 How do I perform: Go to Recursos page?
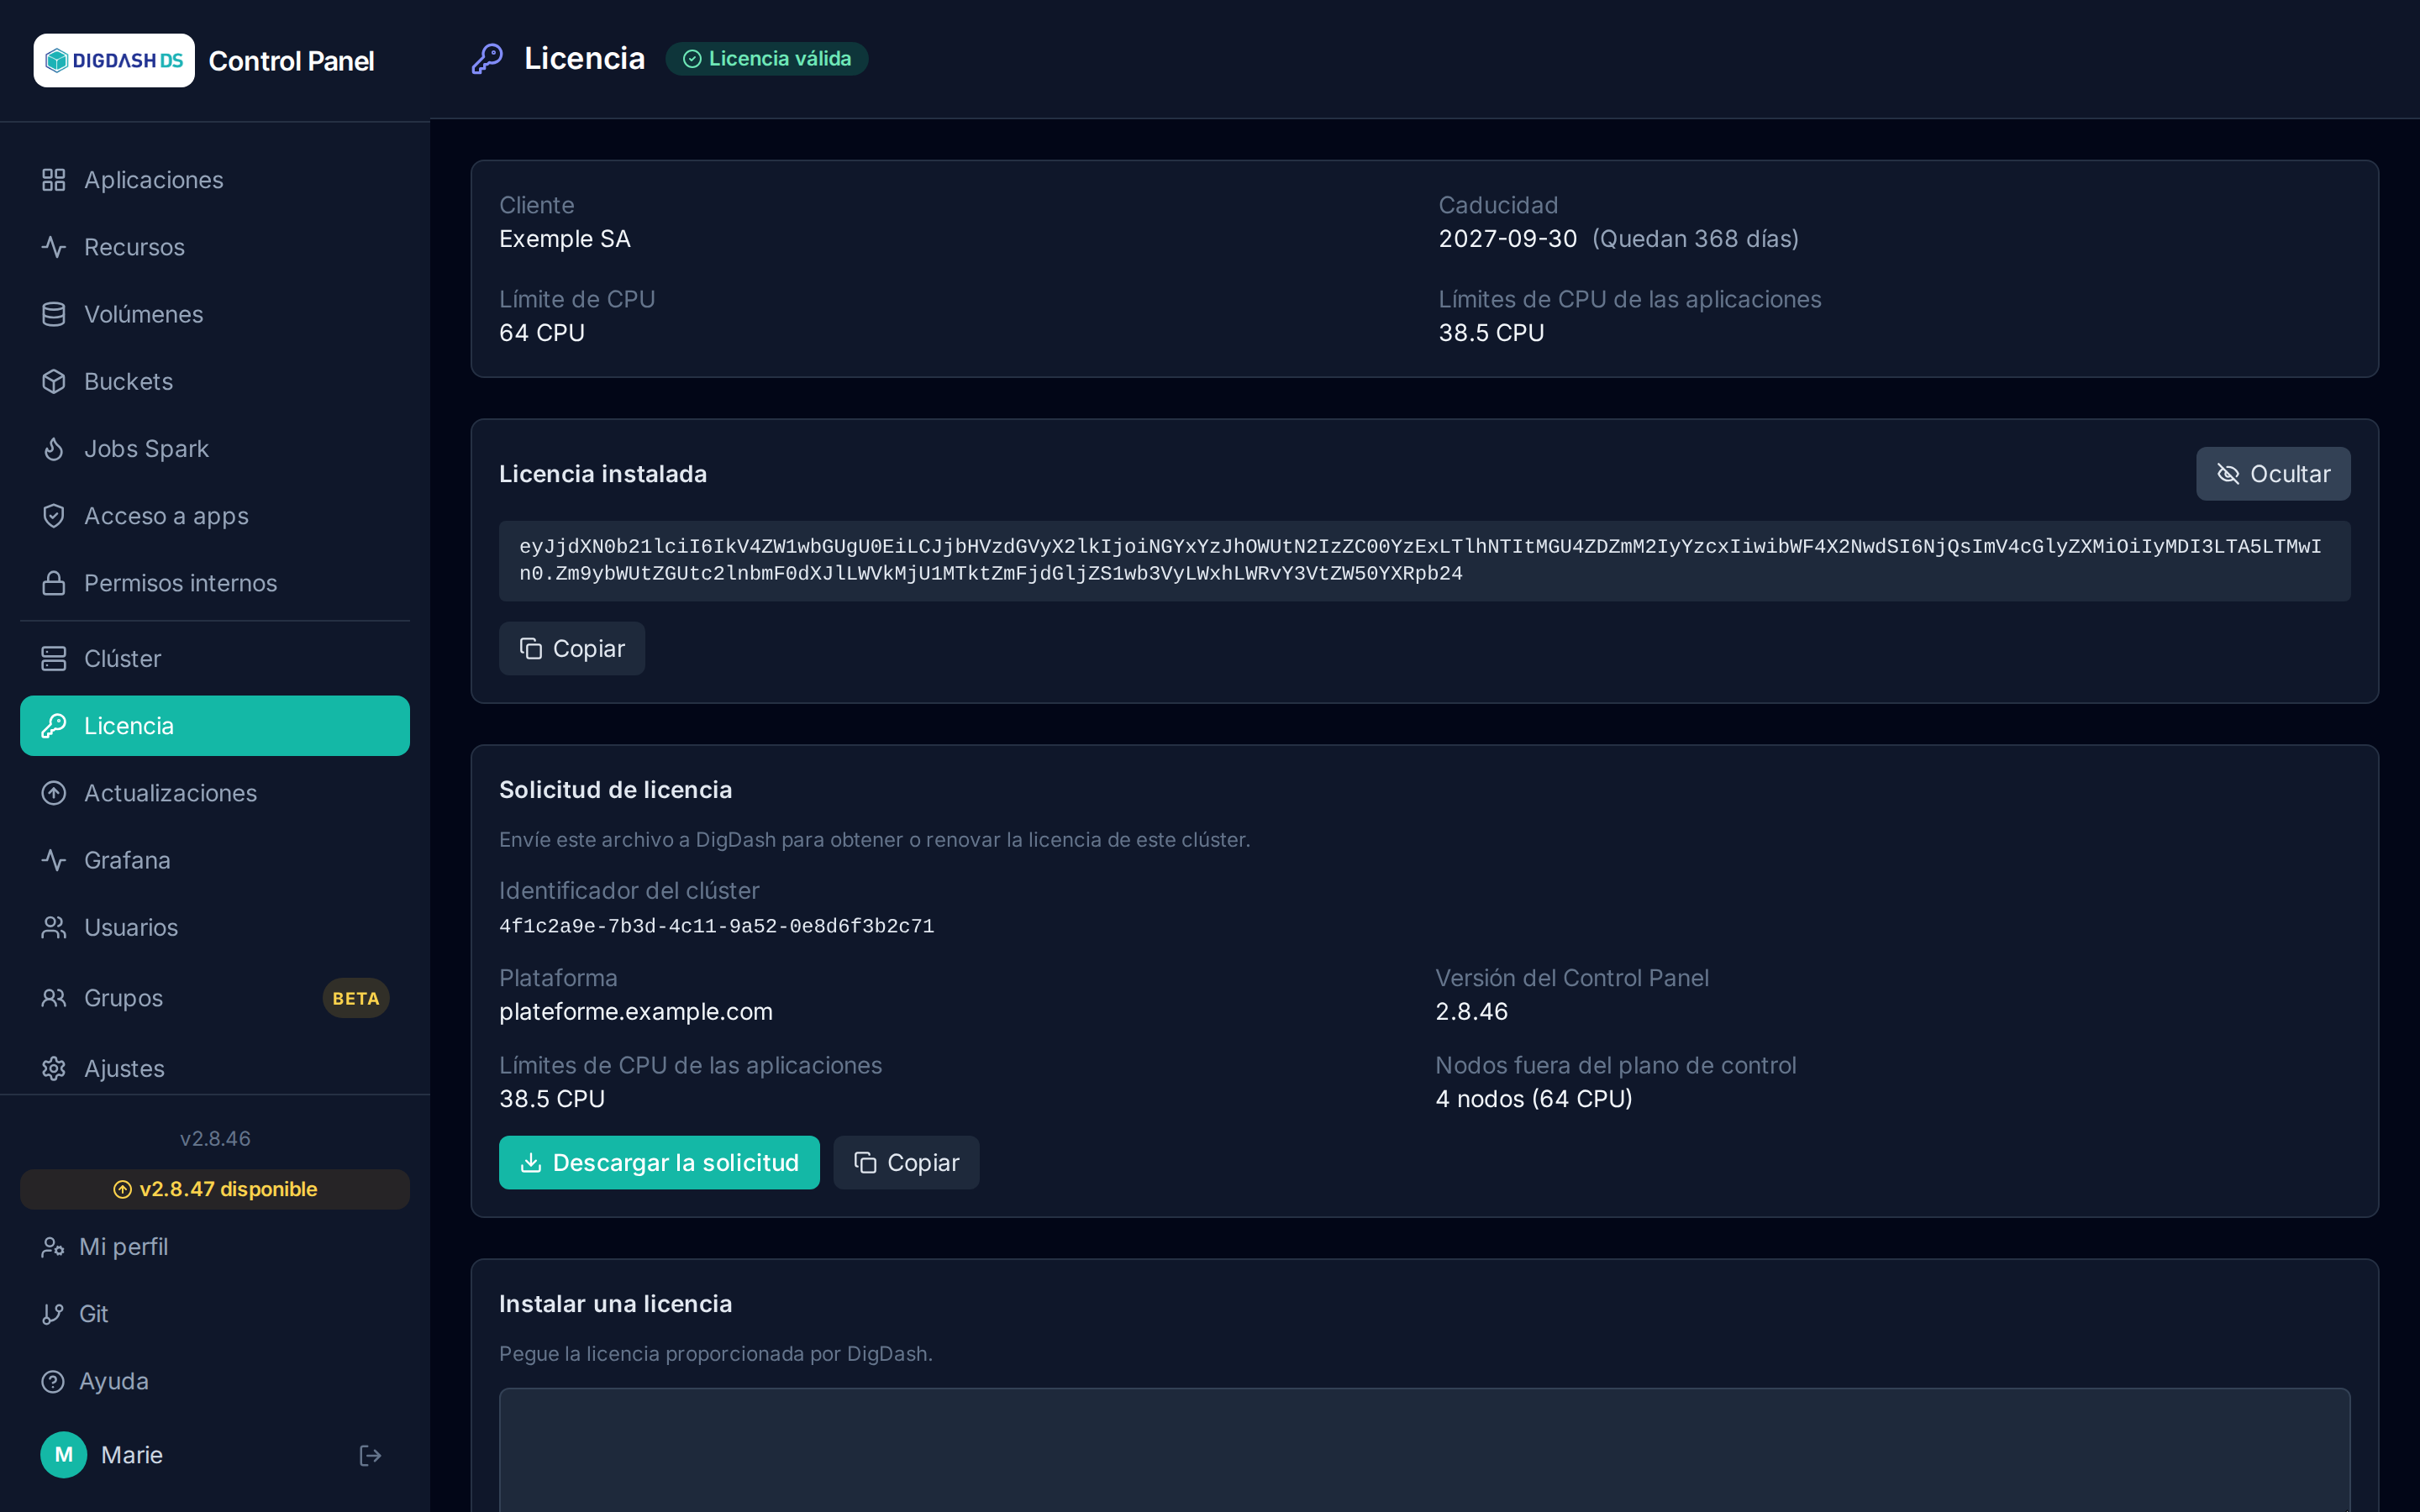point(215,247)
